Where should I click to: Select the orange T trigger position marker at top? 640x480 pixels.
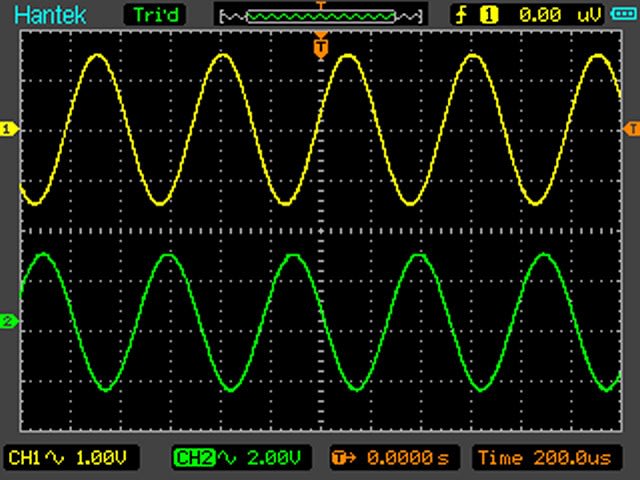[321, 48]
